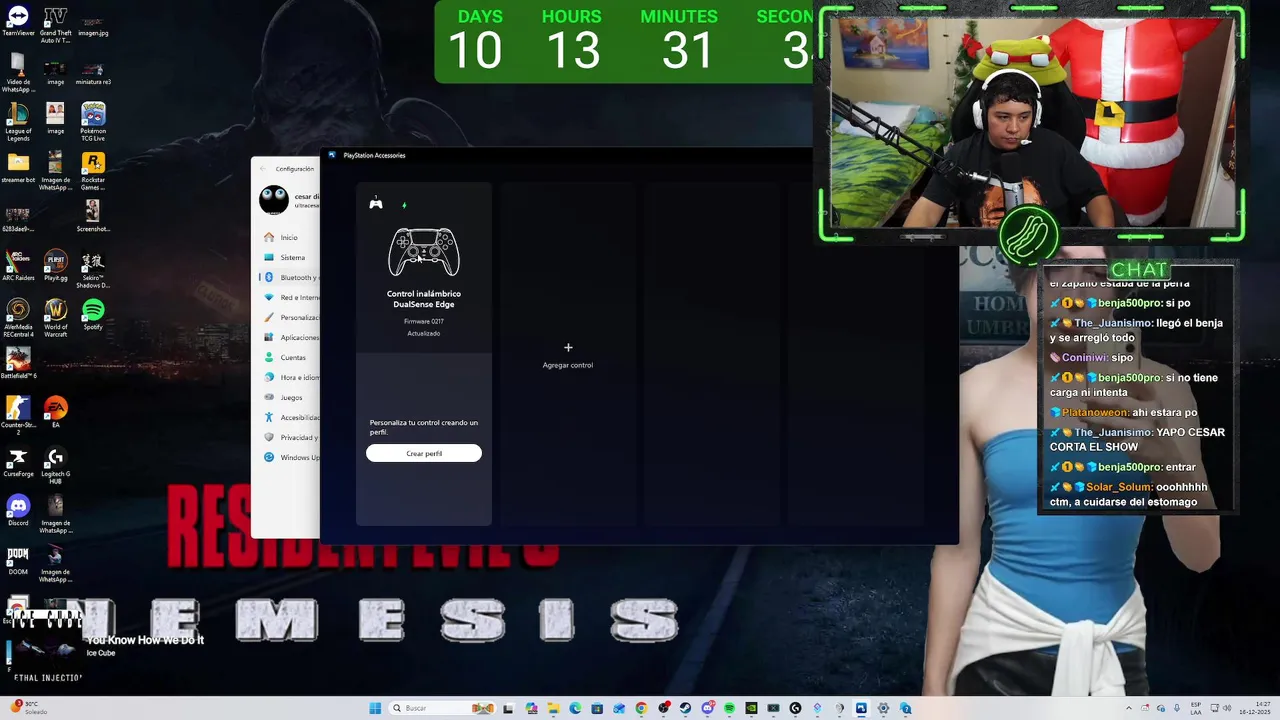Select the Spotify desktop icon
This screenshot has height=720, width=1280.
coord(93,315)
